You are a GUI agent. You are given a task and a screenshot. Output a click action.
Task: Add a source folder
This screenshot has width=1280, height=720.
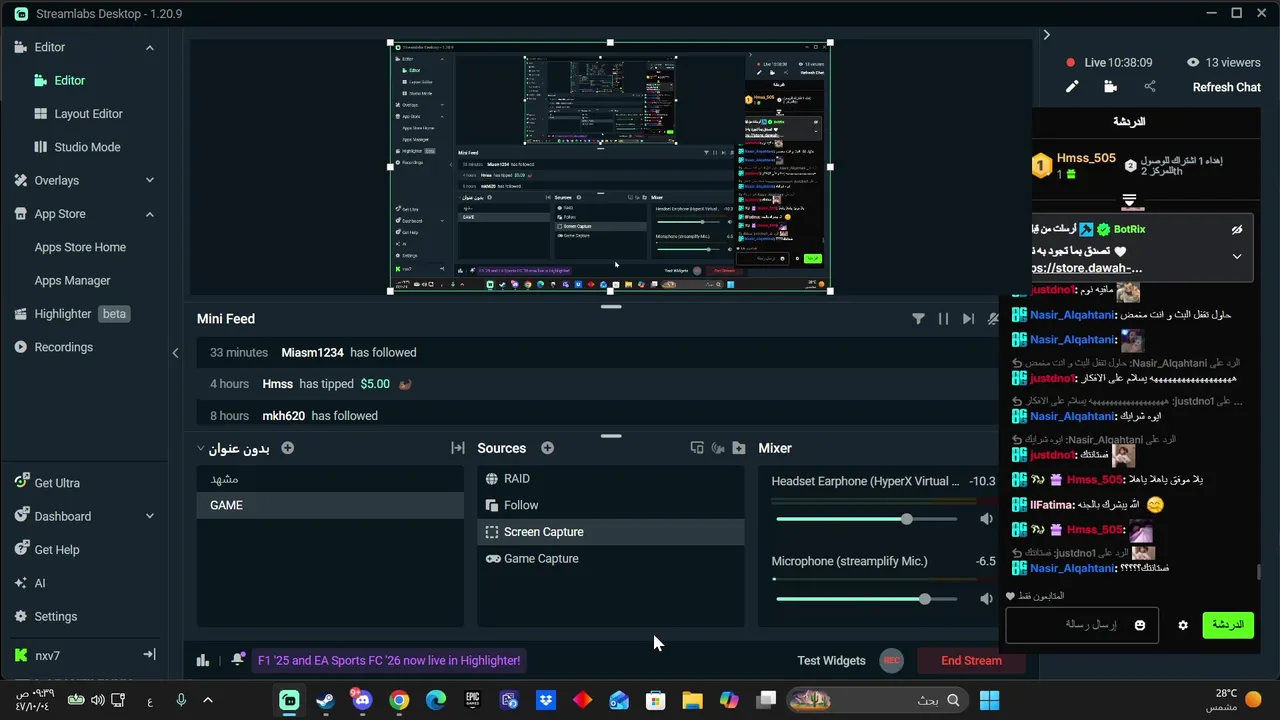point(739,448)
